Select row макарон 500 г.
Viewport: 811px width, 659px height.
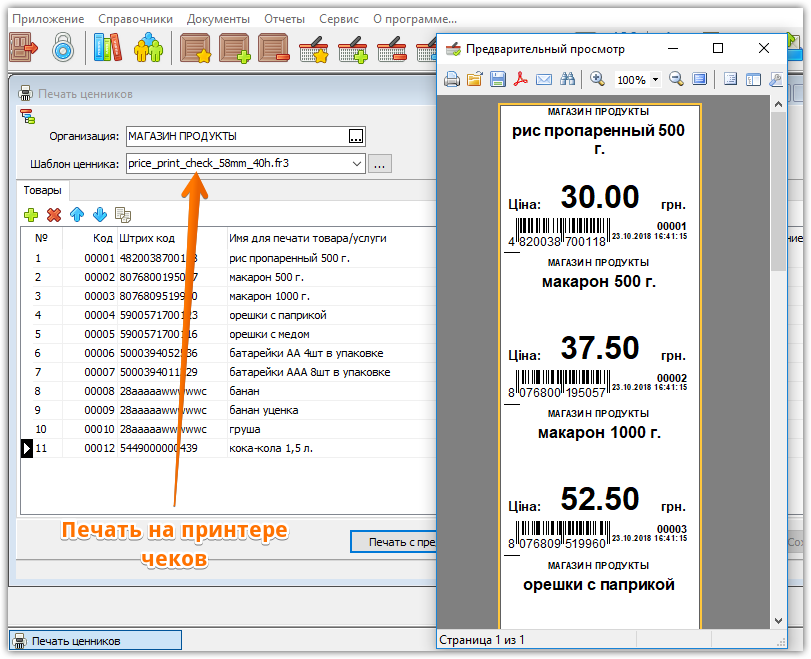pos(229,277)
